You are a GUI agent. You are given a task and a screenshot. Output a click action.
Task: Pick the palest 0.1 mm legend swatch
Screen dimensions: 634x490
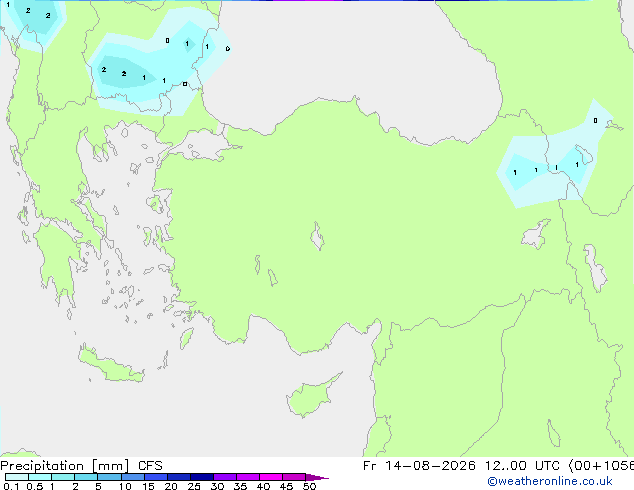[x=17, y=477]
